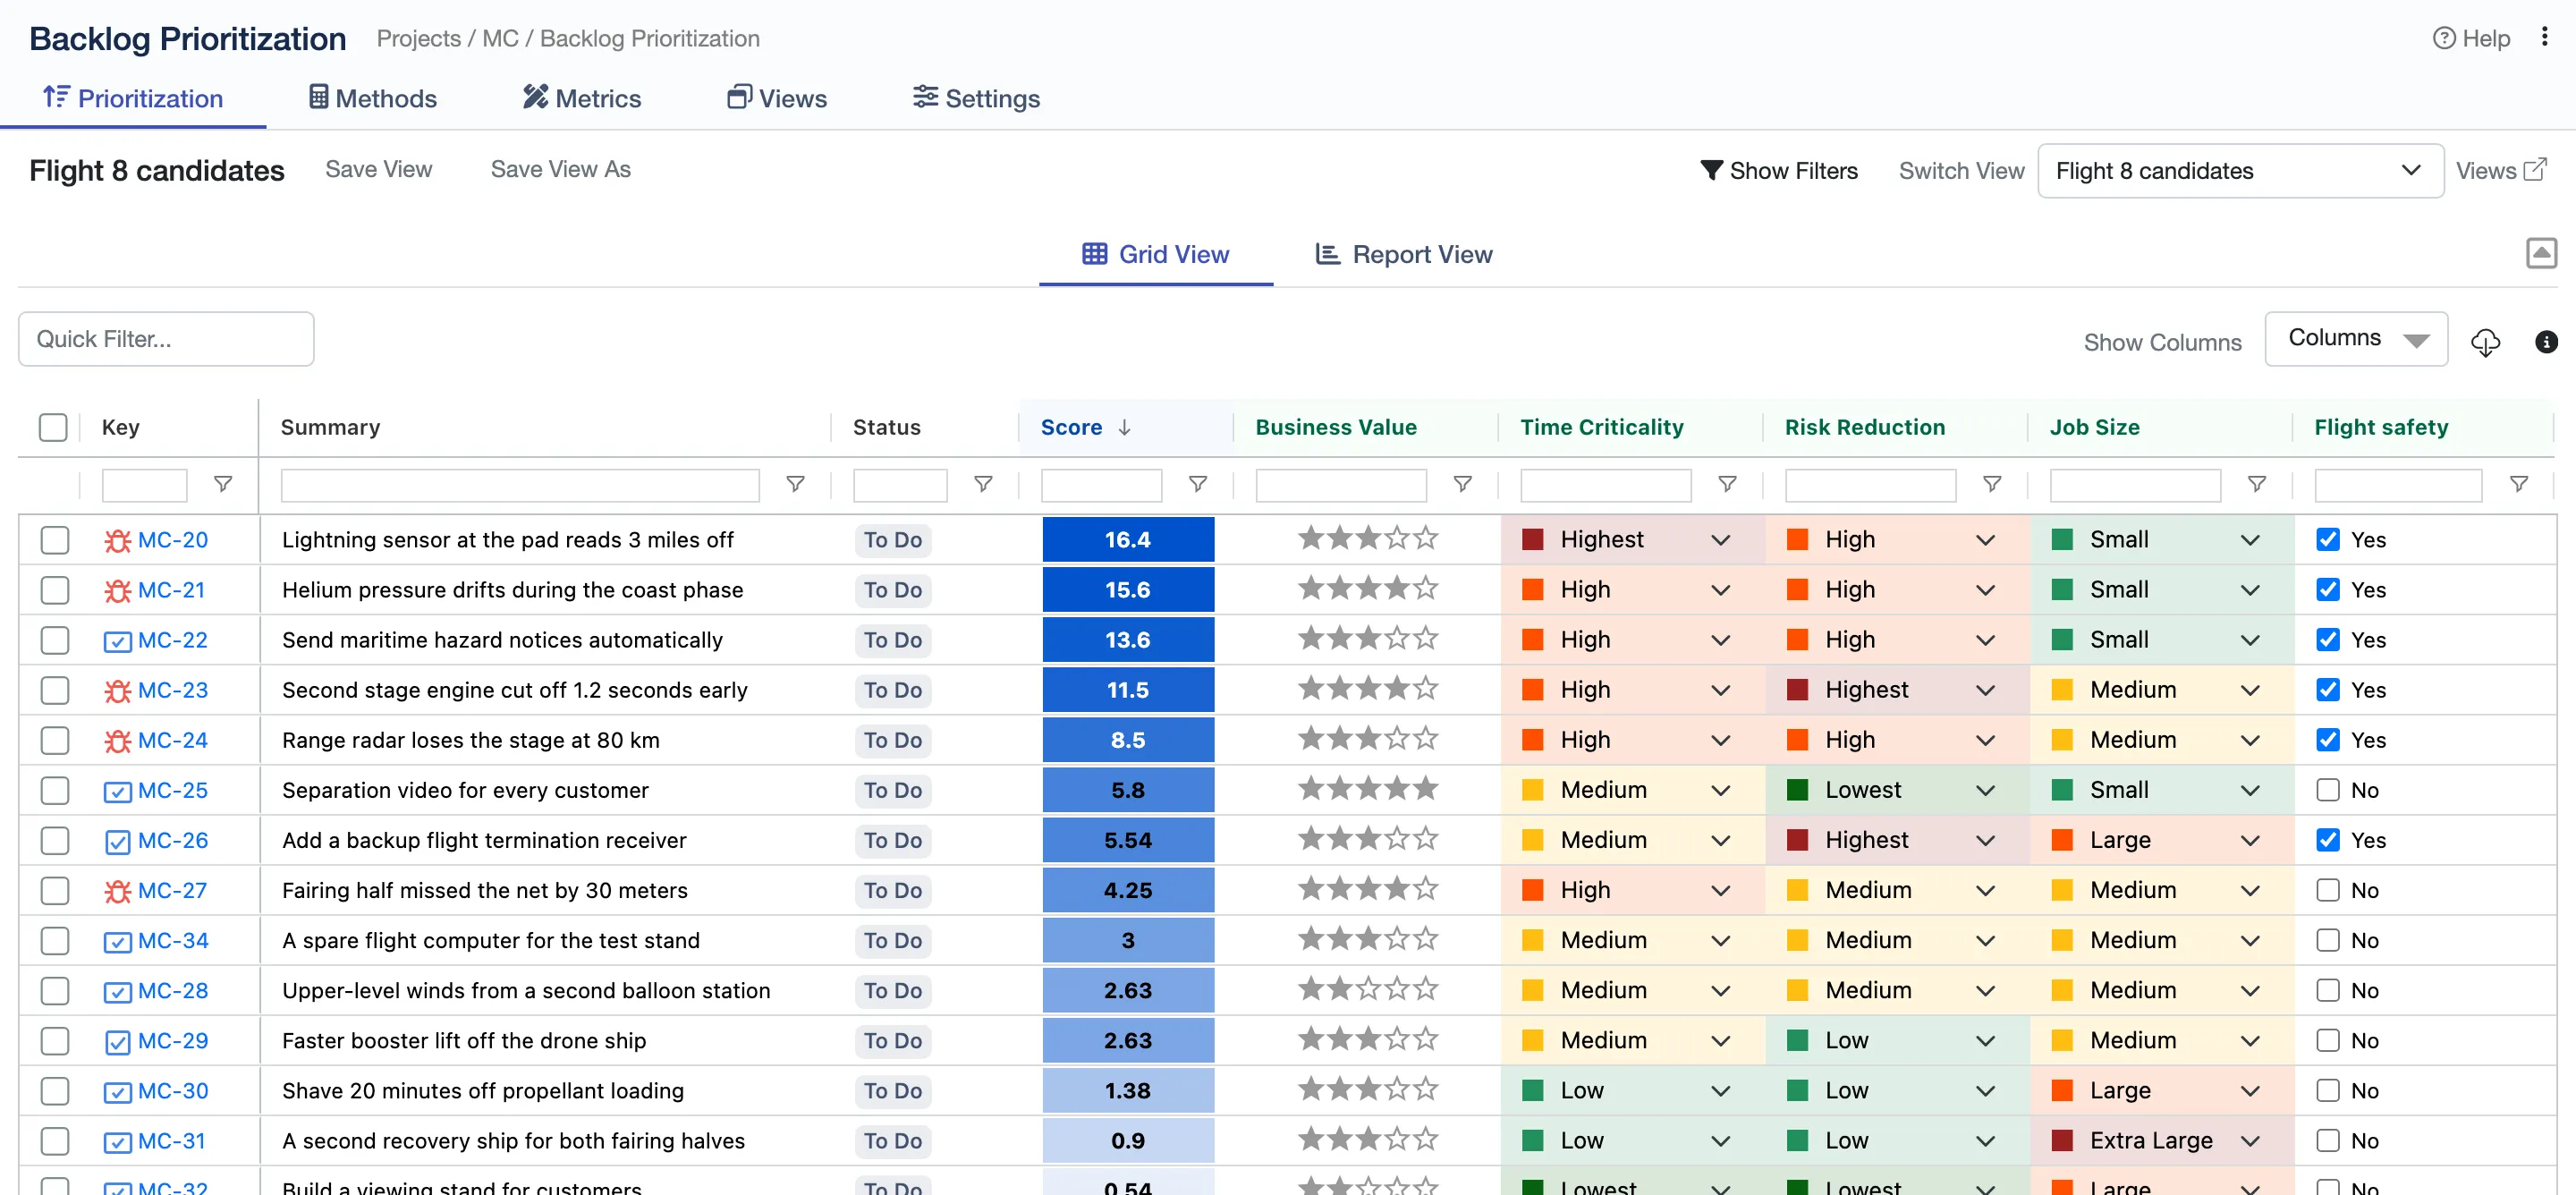Open the MC-24 issue link

pos(173,741)
